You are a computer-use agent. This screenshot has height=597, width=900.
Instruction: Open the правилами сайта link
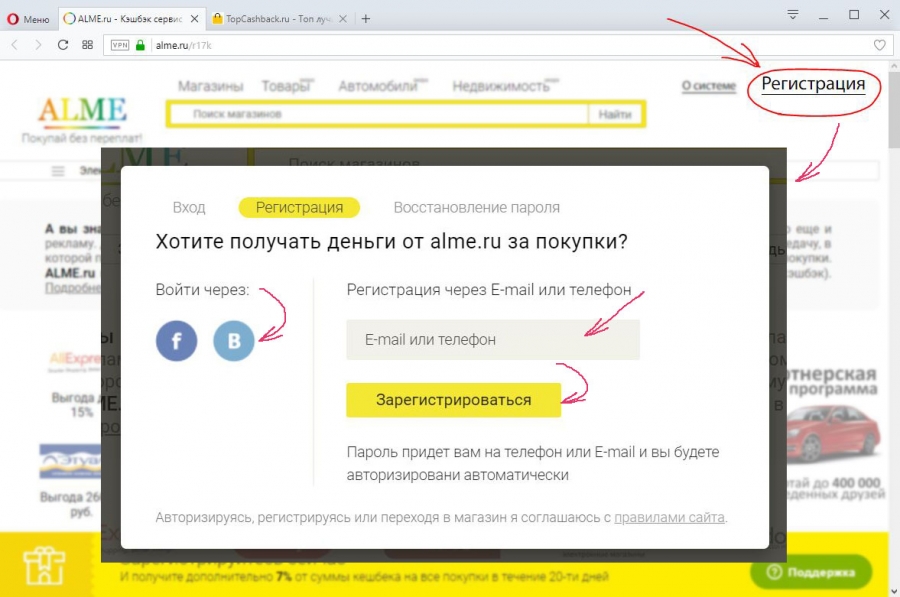click(x=669, y=517)
